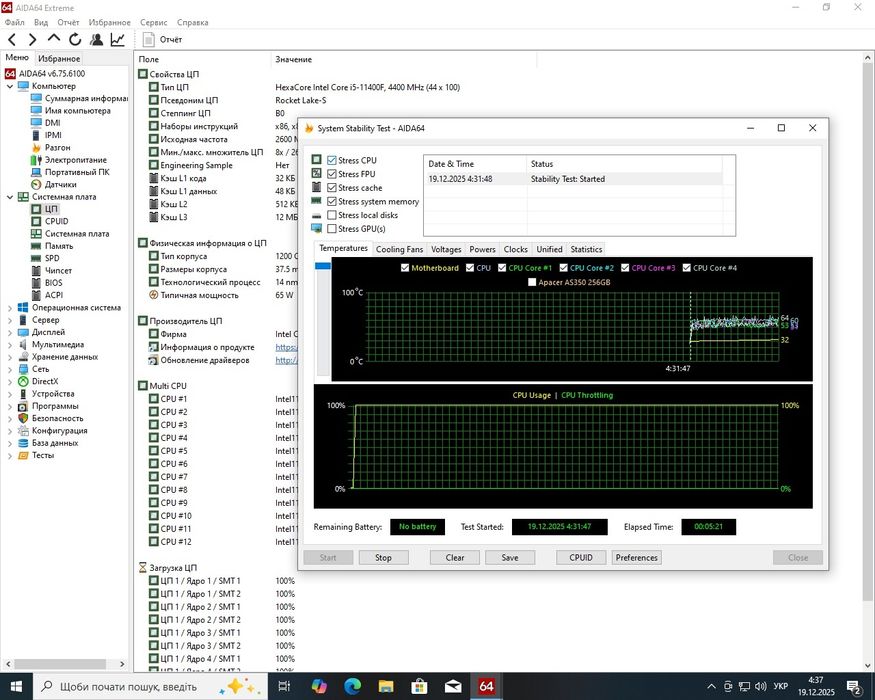Click the Отчёт report document icon

pos(149,40)
